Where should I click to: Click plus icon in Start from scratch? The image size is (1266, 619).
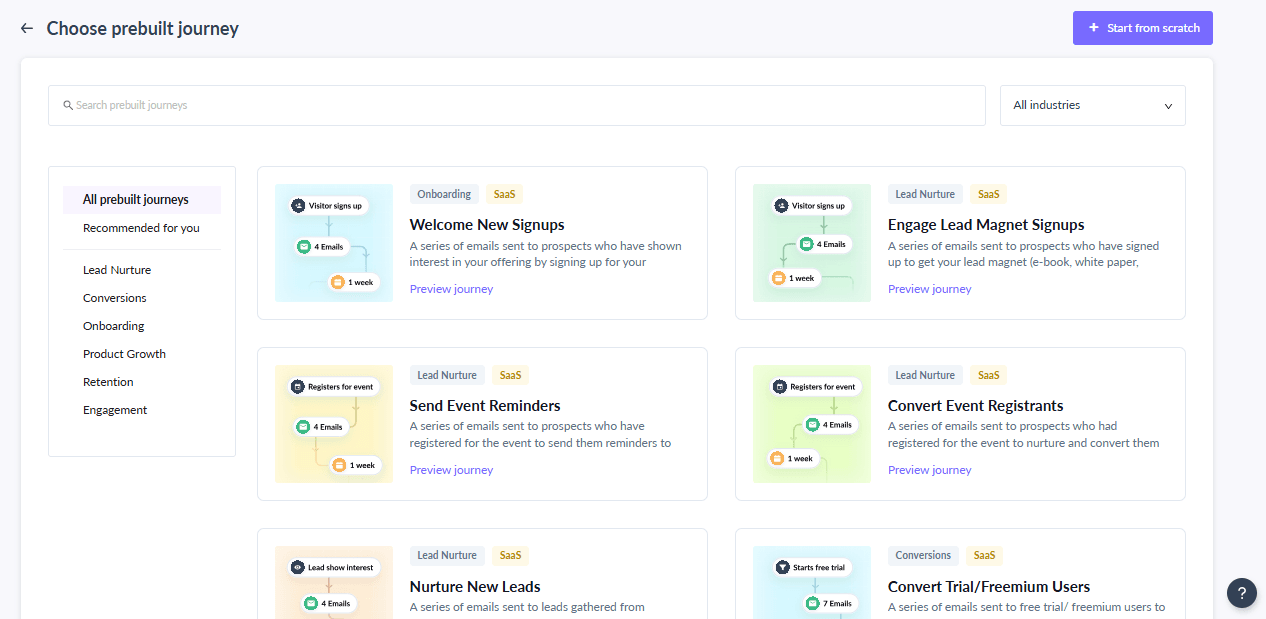(x=1094, y=28)
